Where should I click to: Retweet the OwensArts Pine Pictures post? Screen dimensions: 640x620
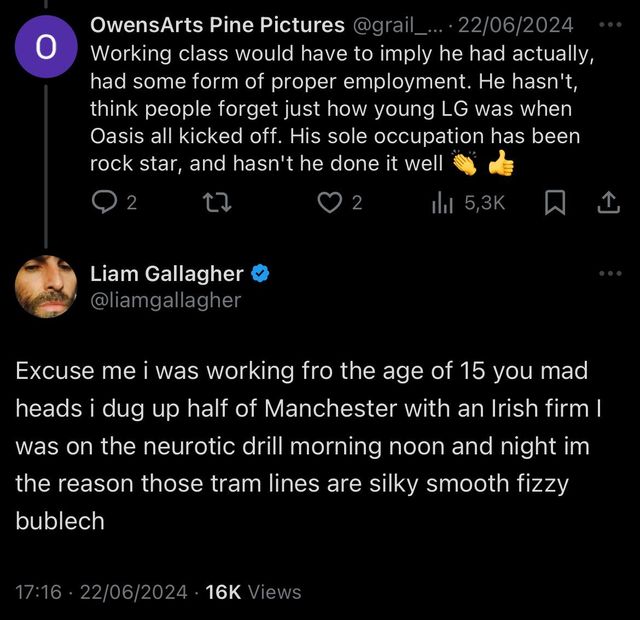pyautogui.click(x=211, y=203)
